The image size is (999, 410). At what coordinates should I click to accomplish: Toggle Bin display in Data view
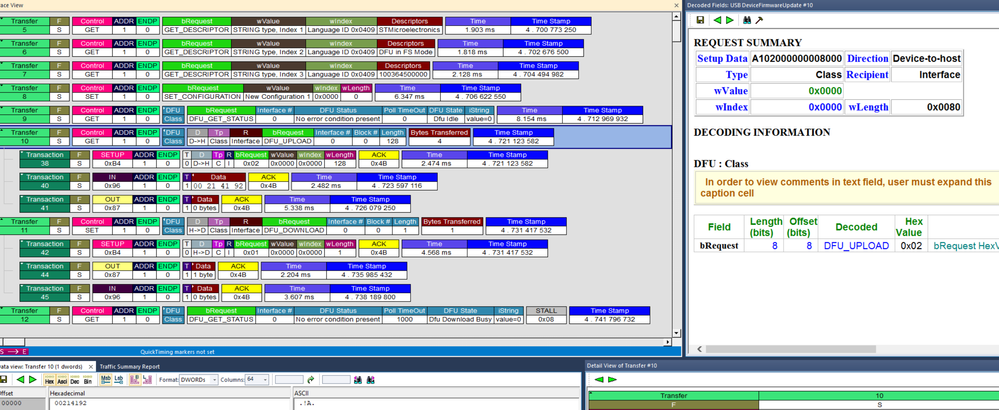click(87, 379)
